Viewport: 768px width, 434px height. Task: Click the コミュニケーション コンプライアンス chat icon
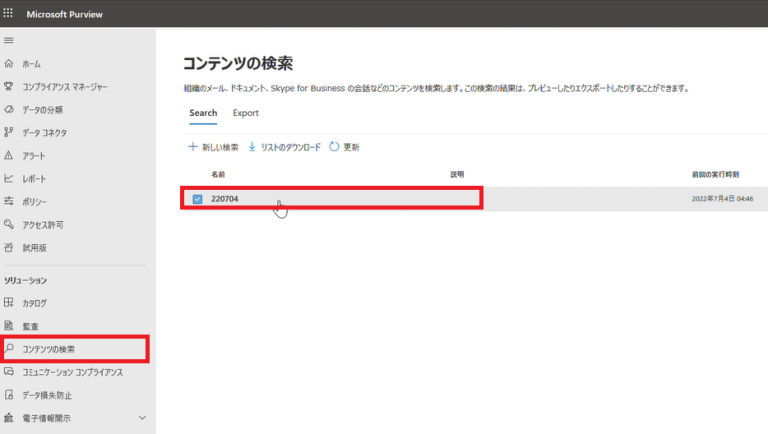(x=9, y=372)
